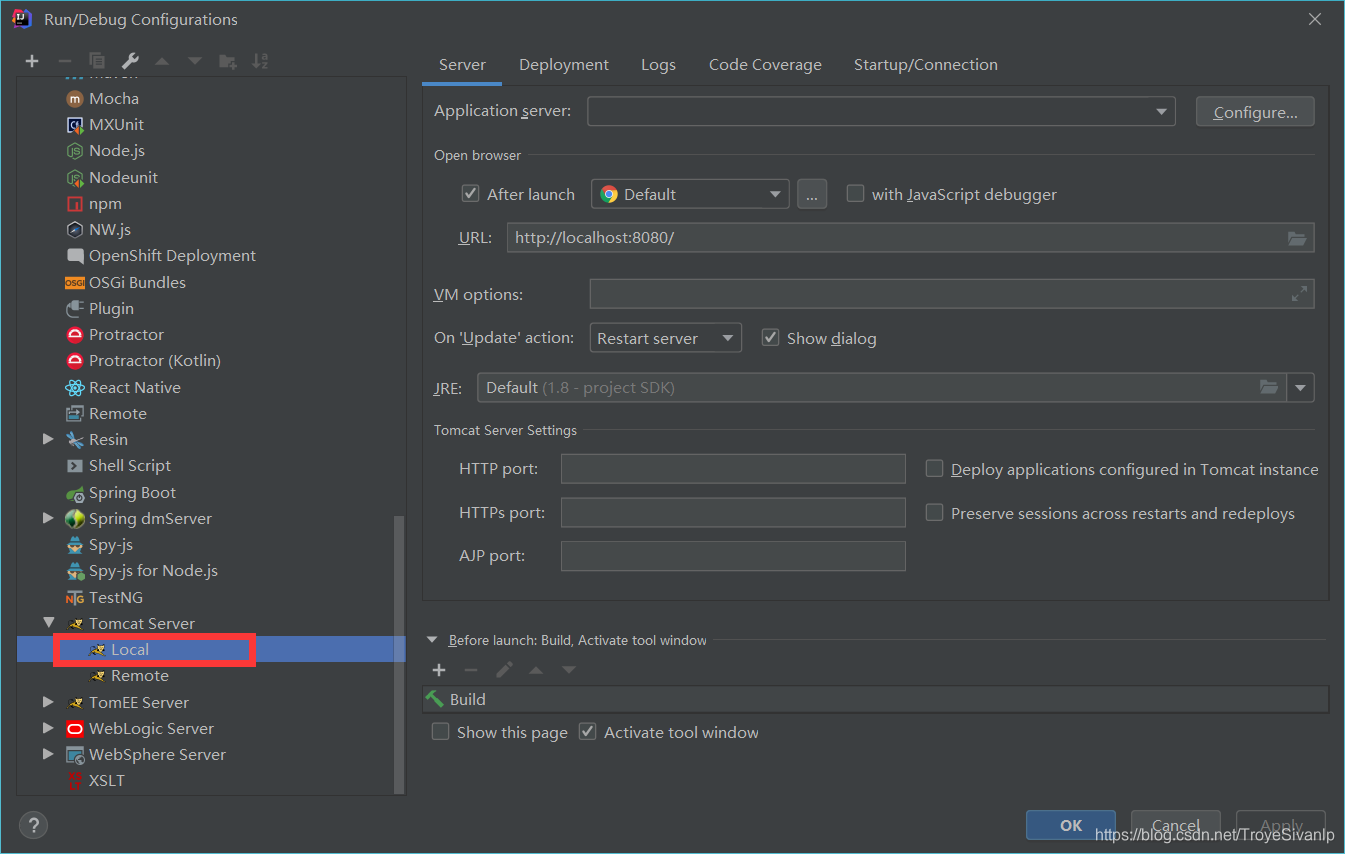Viewport: 1345px width, 854px height.
Task: Click the Remove configuration minus icon
Action: tap(64, 61)
